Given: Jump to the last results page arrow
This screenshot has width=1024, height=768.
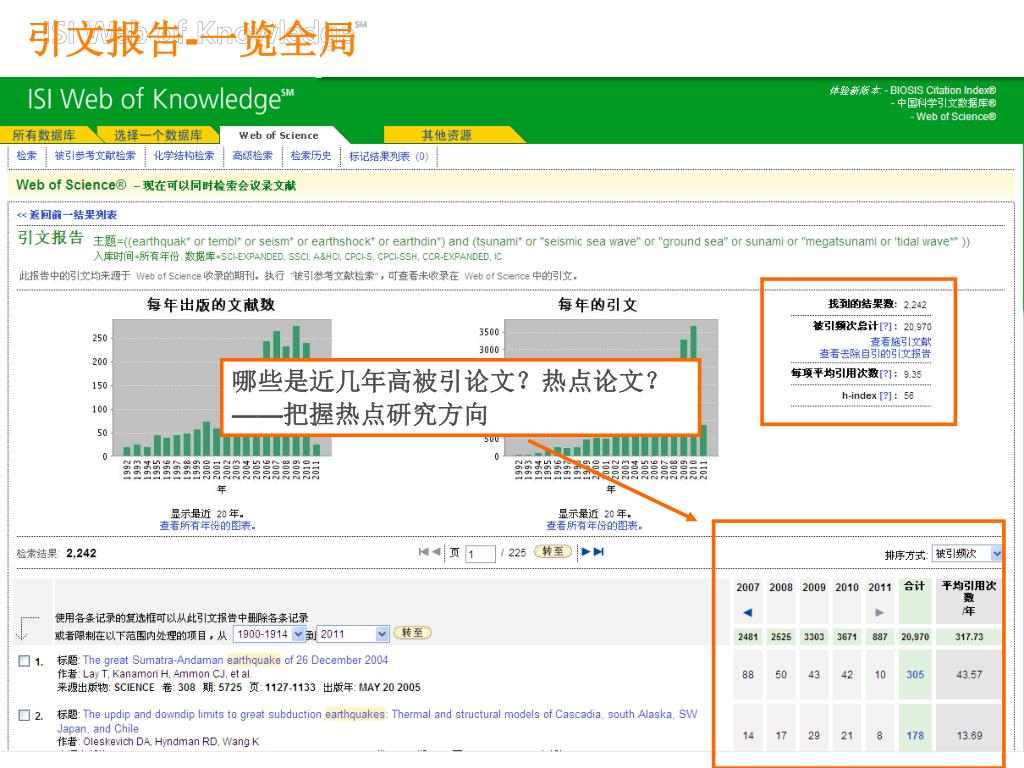Looking at the screenshot, I should pyautogui.click(x=599, y=552).
